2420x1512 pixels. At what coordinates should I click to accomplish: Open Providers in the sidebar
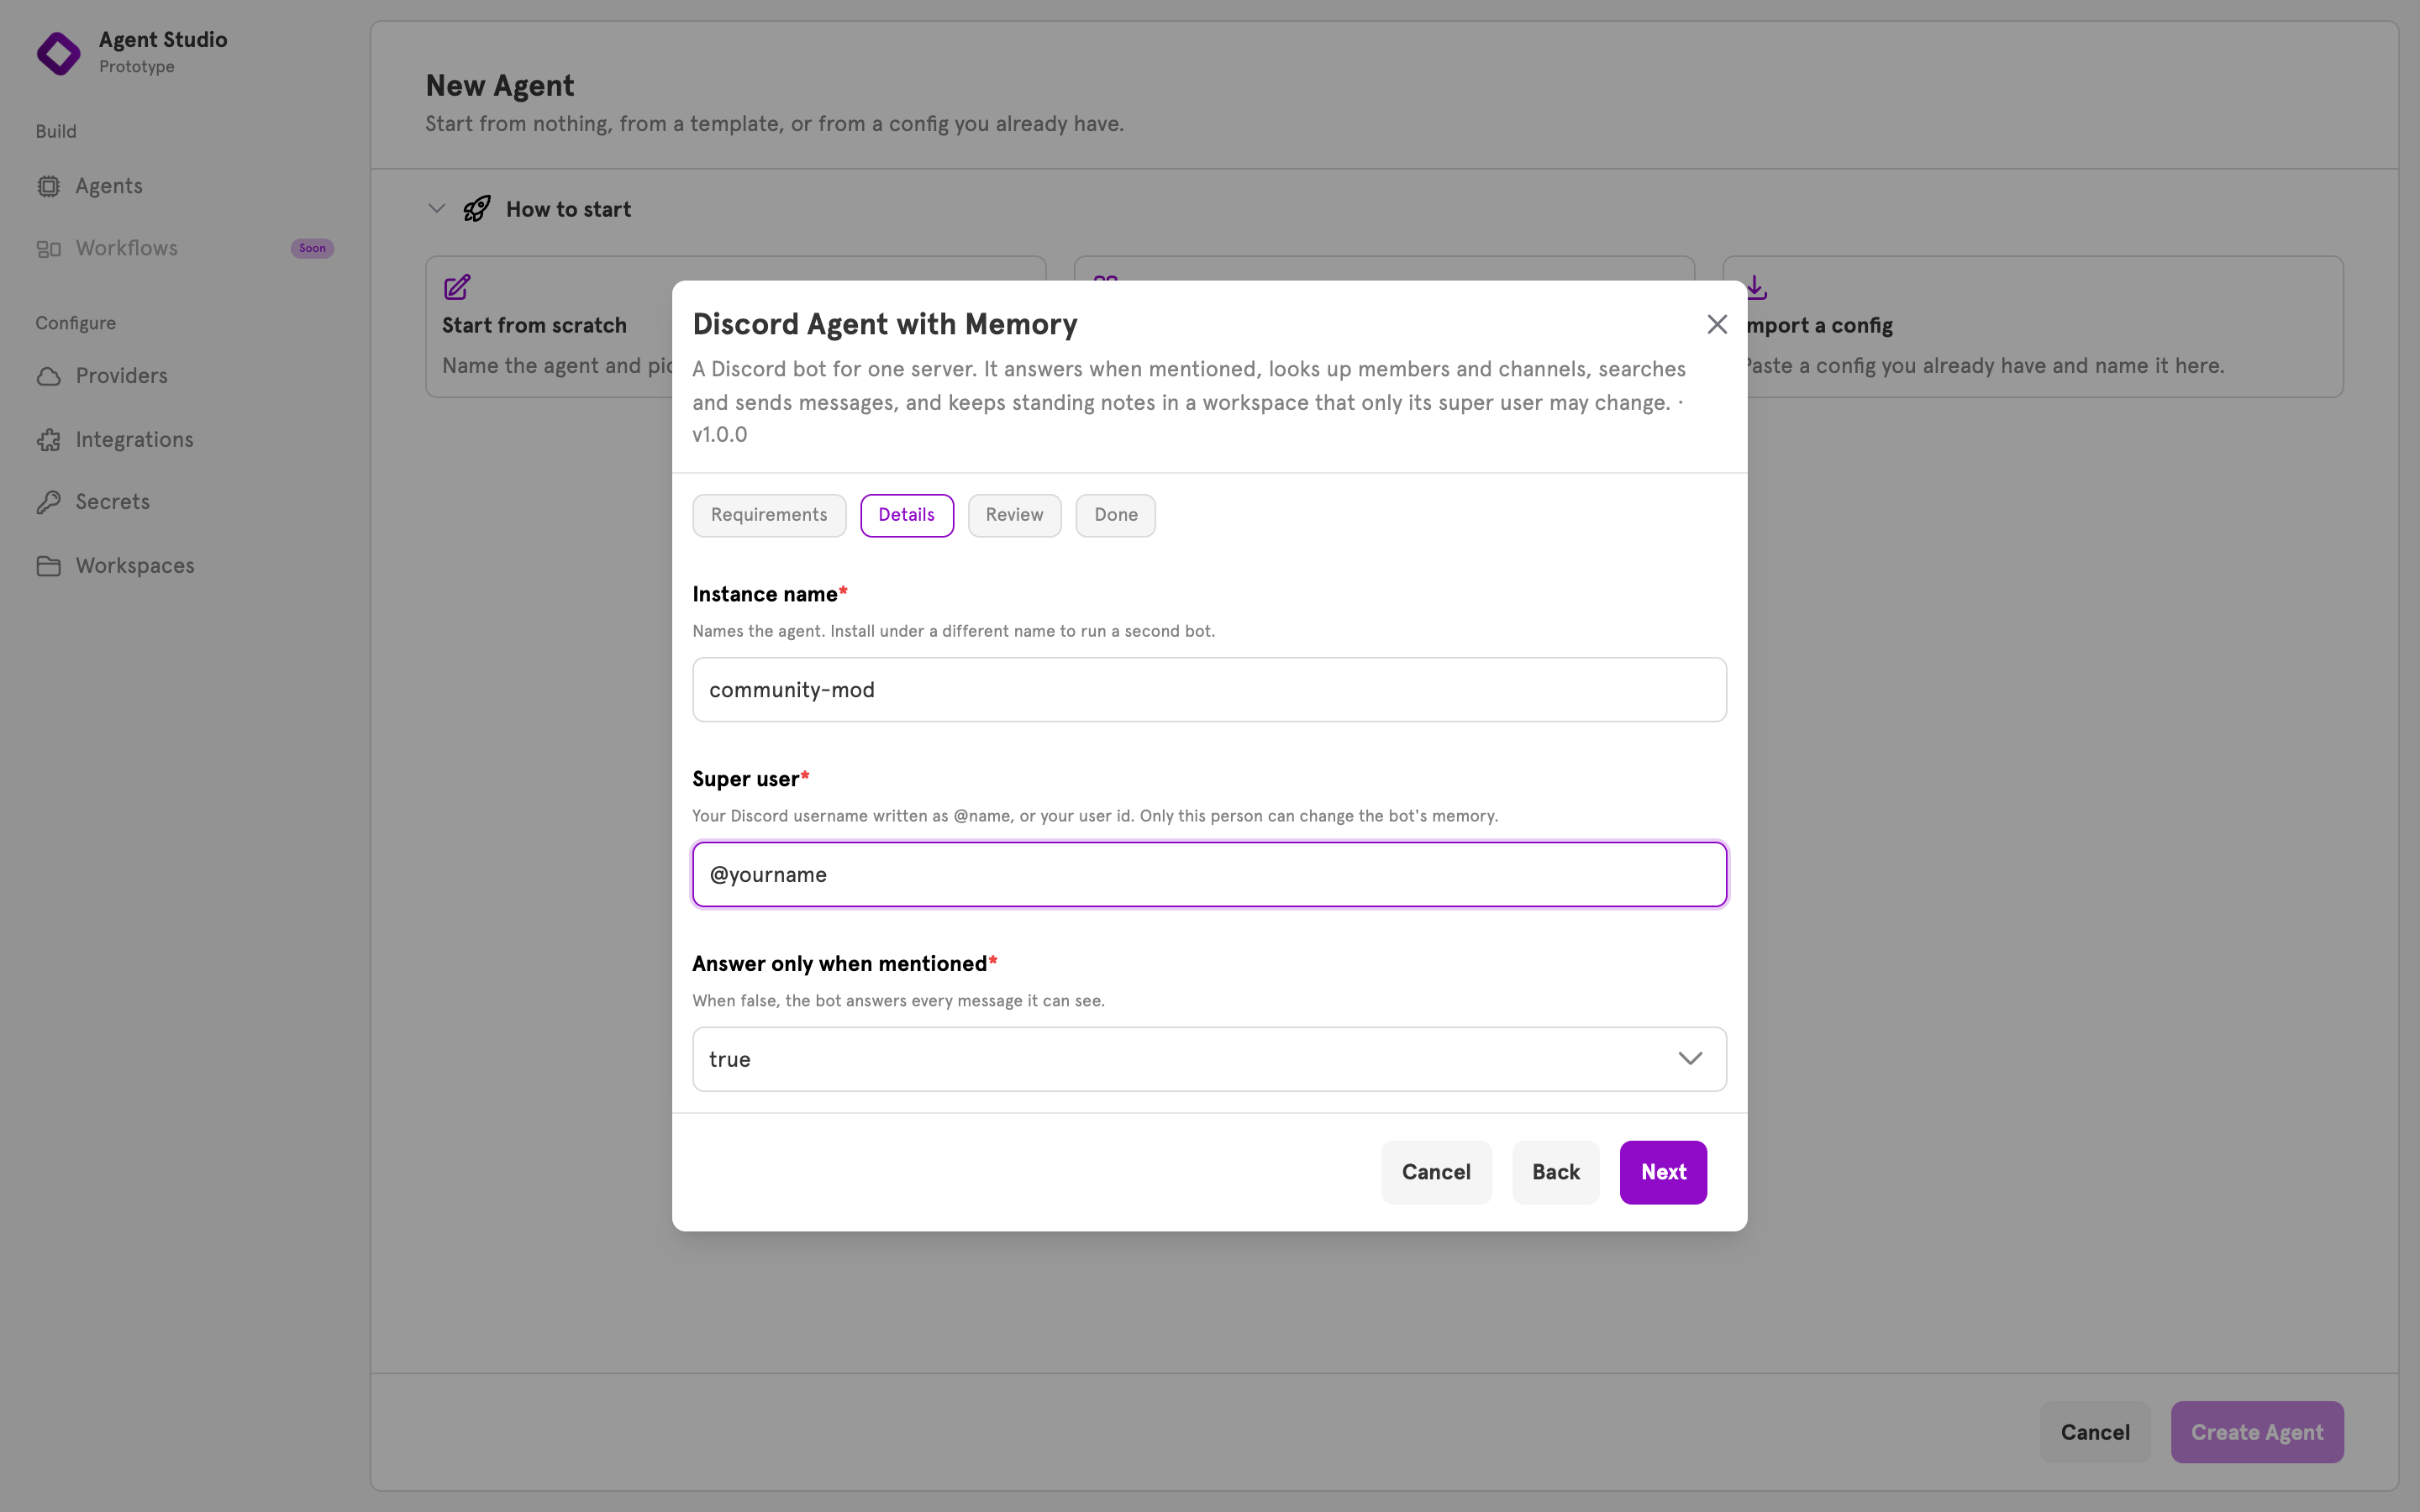tap(122, 376)
